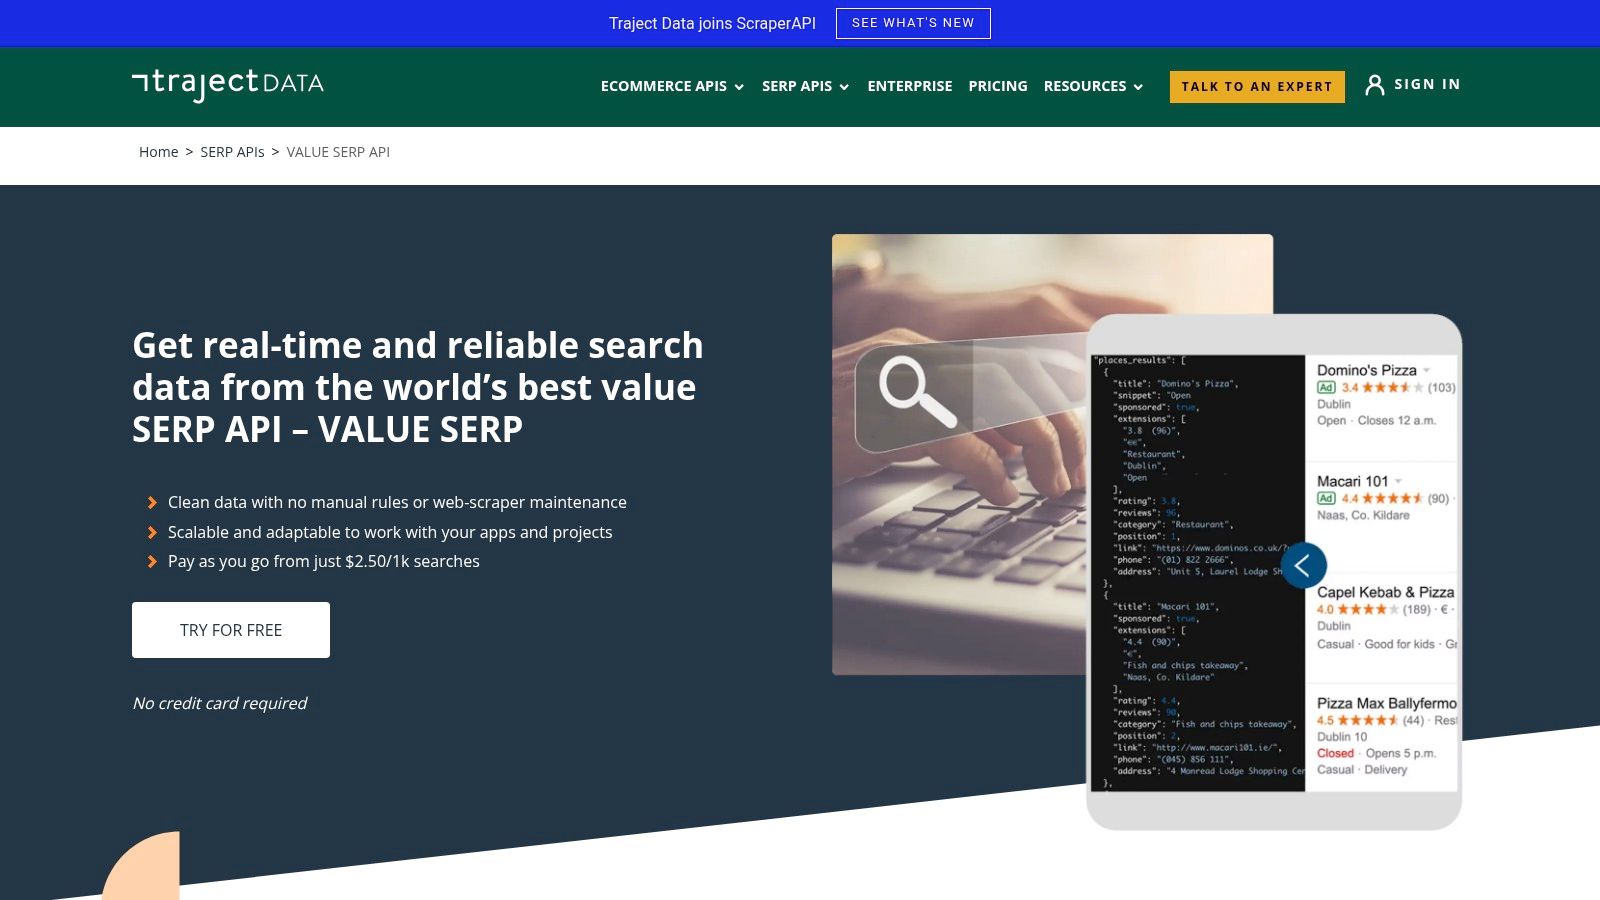Click the JSON code panel in the mockup

[1198, 573]
